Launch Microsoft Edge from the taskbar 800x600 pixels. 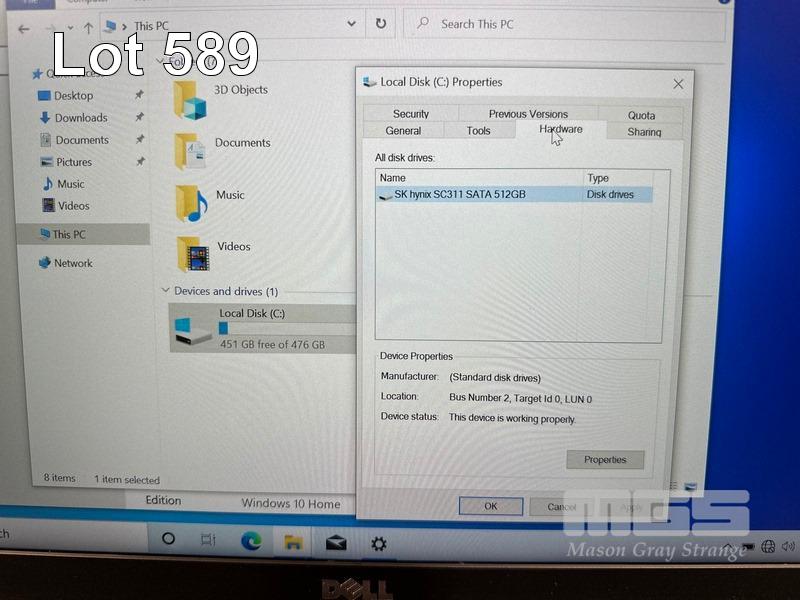[x=250, y=541]
